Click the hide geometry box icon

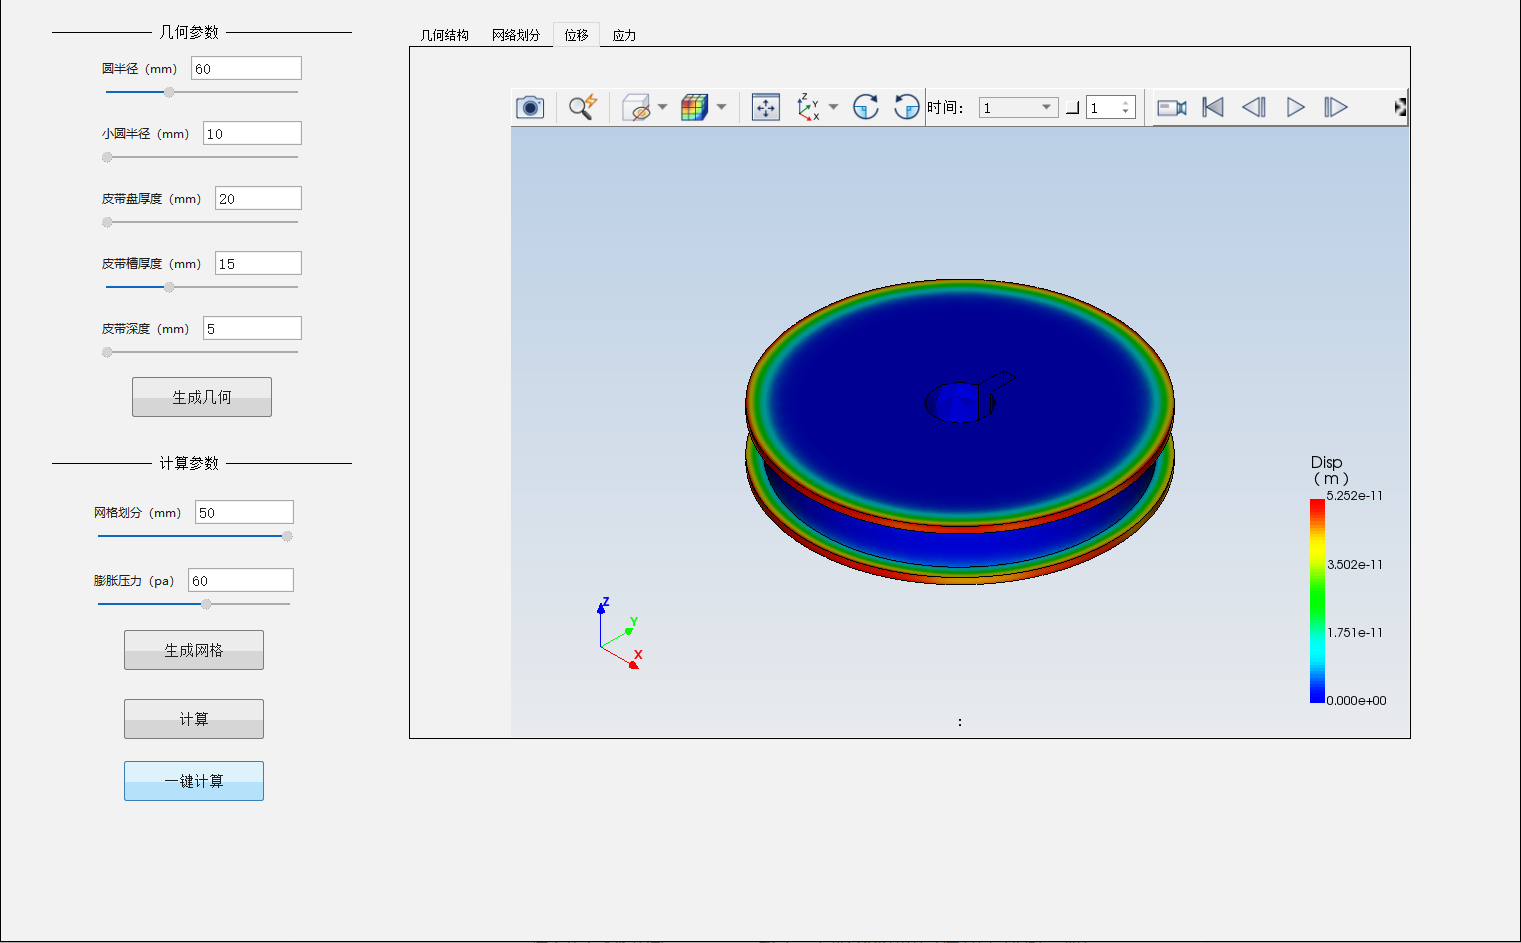click(x=636, y=107)
